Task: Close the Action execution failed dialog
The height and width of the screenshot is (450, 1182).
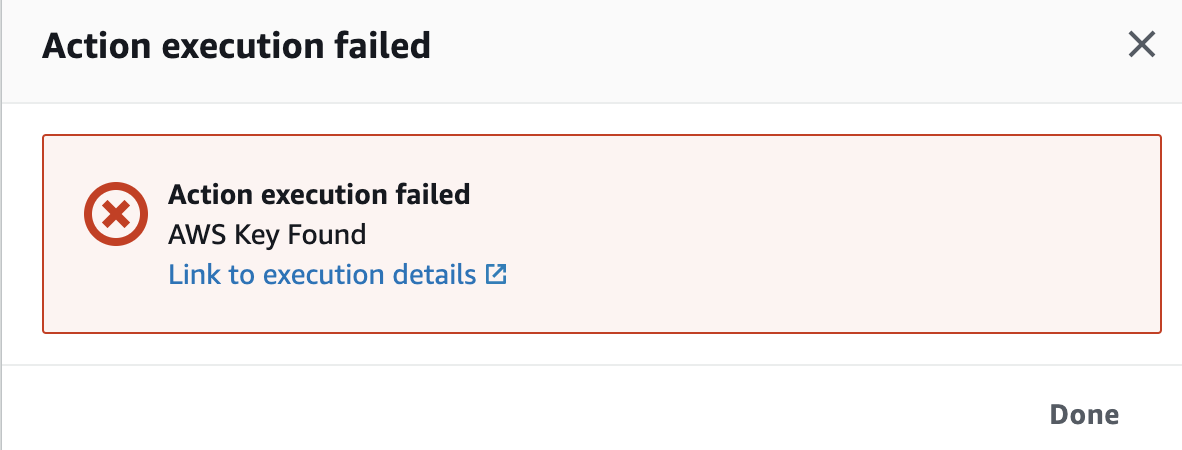Action: (x=1141, y=45)
